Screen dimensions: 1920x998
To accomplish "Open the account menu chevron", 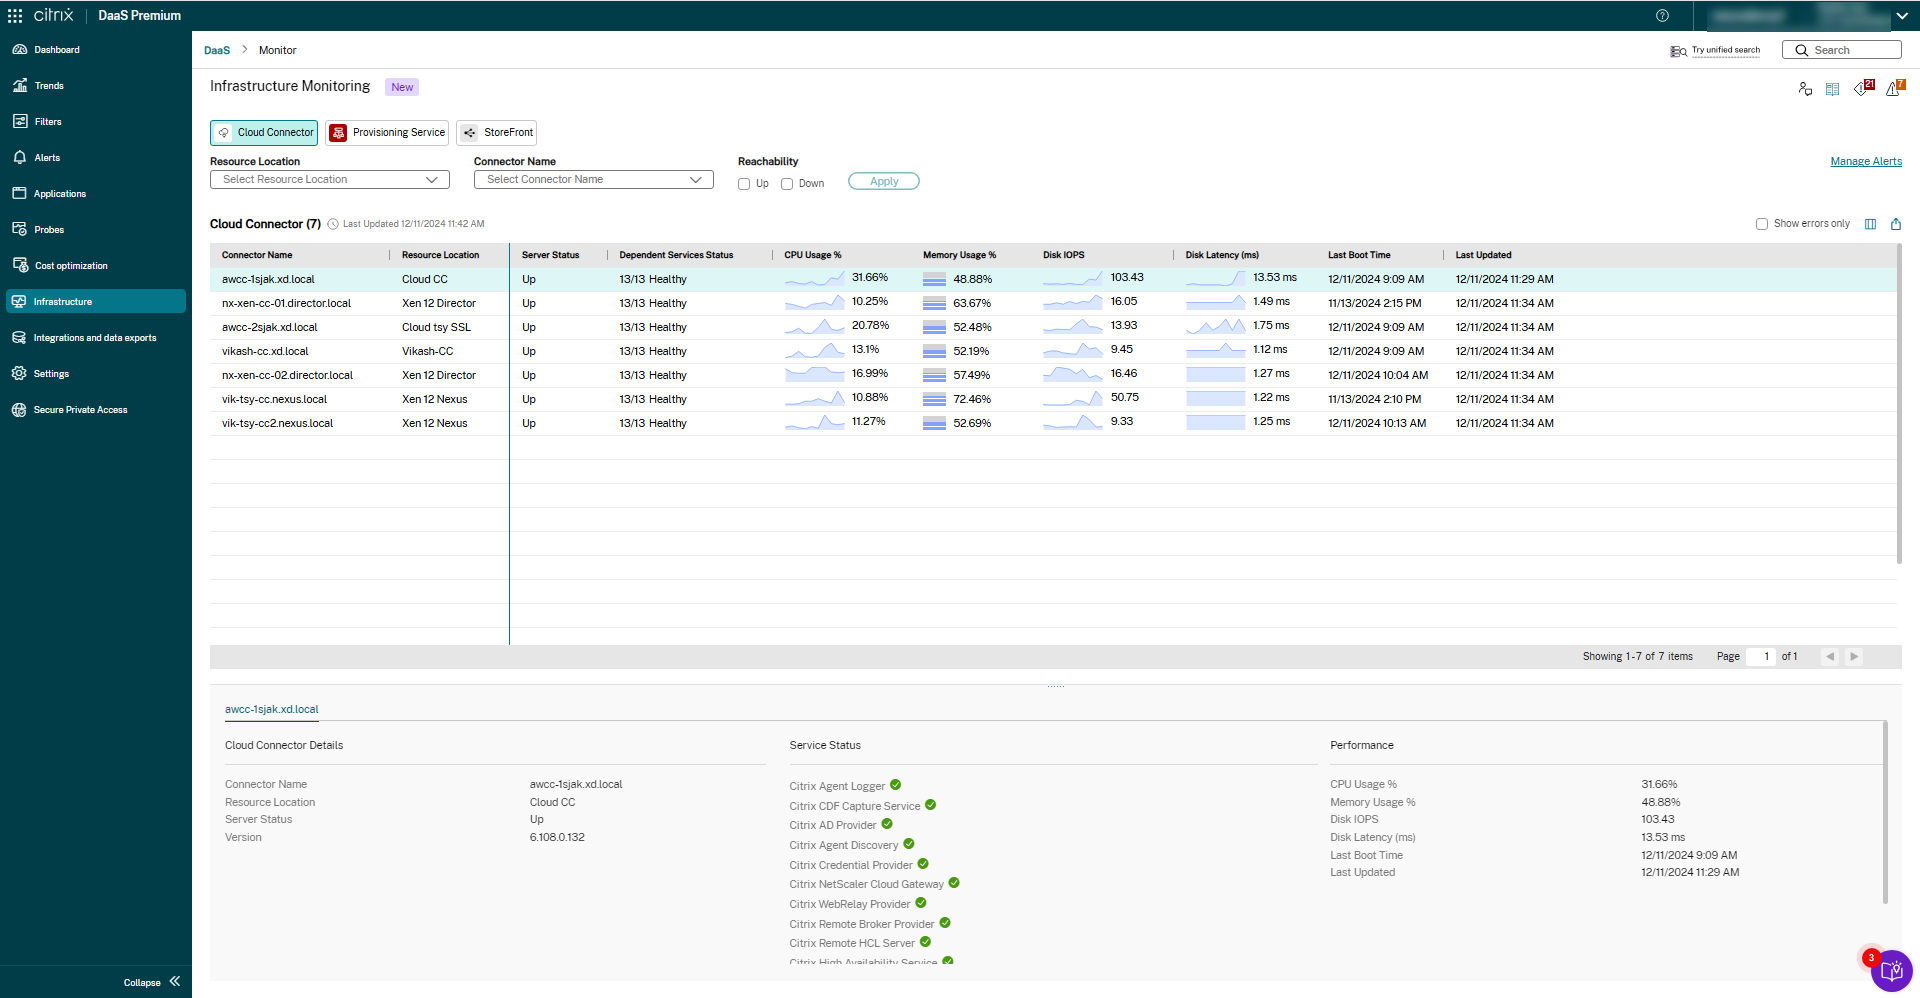I will coord(1901,16).
